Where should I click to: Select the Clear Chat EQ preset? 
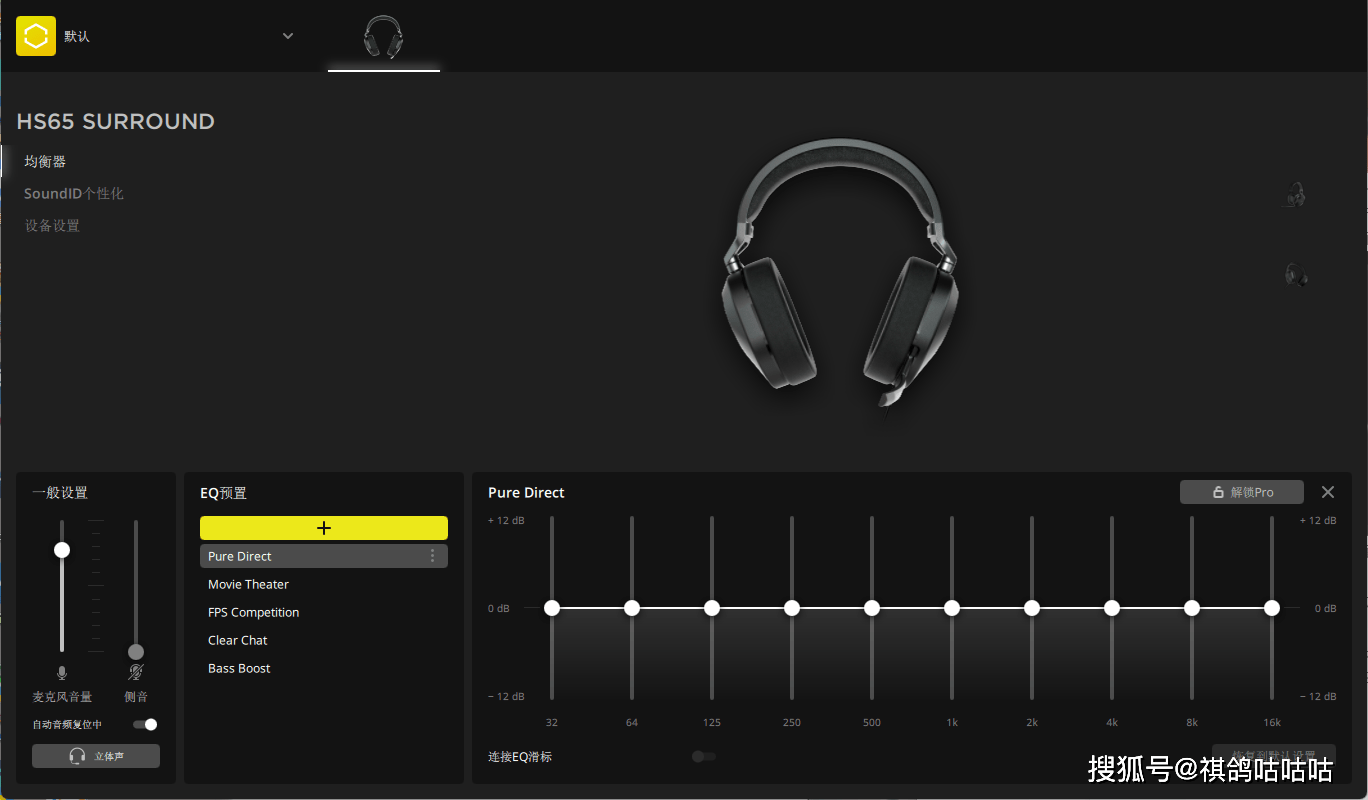pos(324,640)
